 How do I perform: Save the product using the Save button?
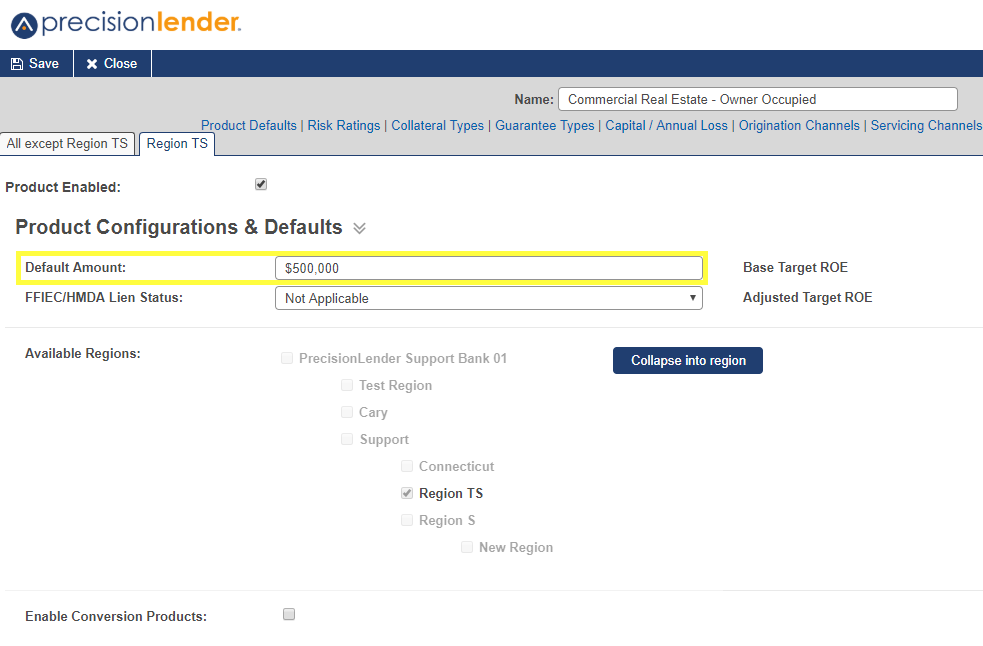pos(36,64)
